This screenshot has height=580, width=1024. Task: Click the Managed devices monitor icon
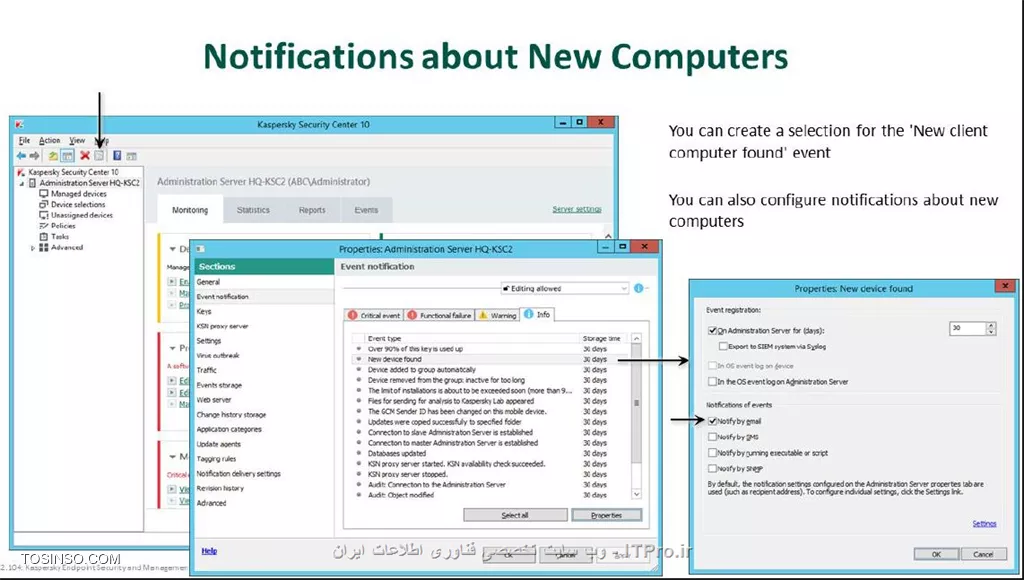pos(44,194)
